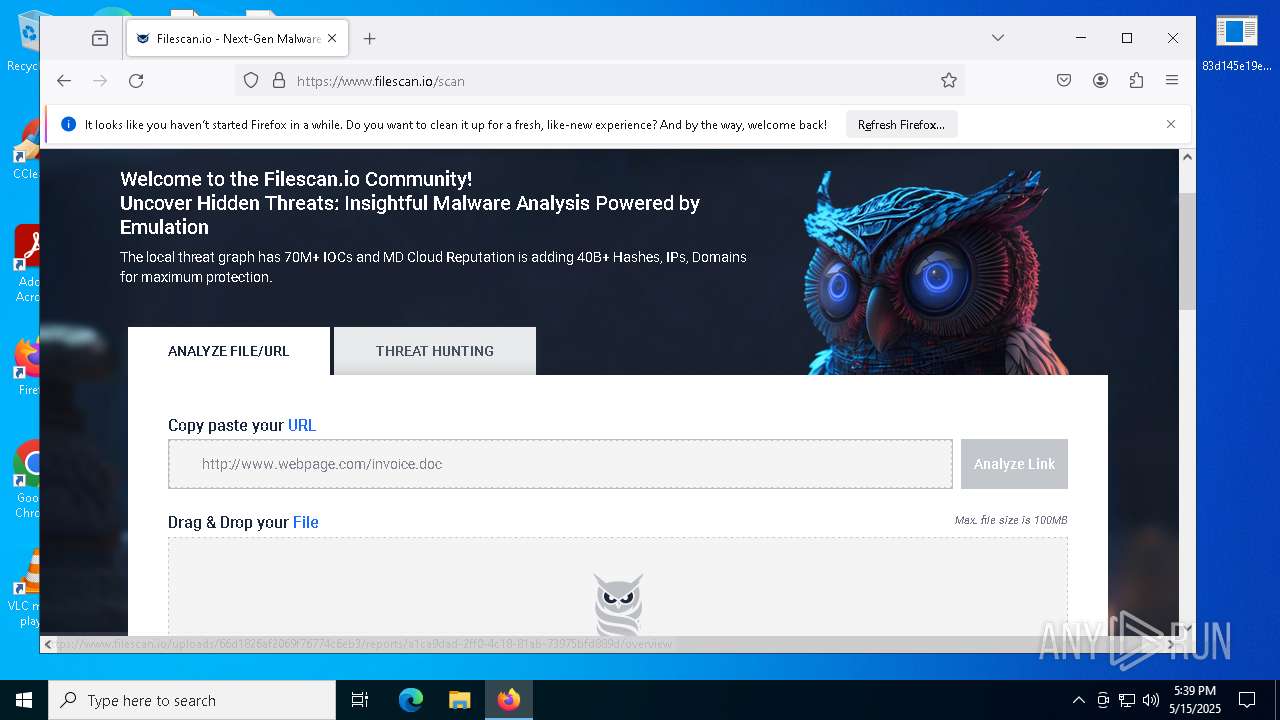This screenshot has height=720, width=1280.
Task: Click the horizontal scrollbar right arrow
Action: pyautogui.click(x=1172, y=644)
